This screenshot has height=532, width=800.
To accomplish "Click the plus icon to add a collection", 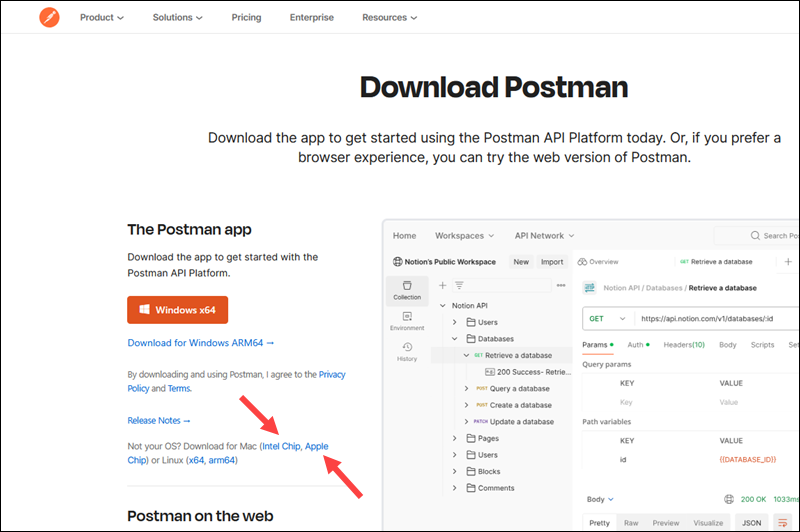I will [442, 285].
